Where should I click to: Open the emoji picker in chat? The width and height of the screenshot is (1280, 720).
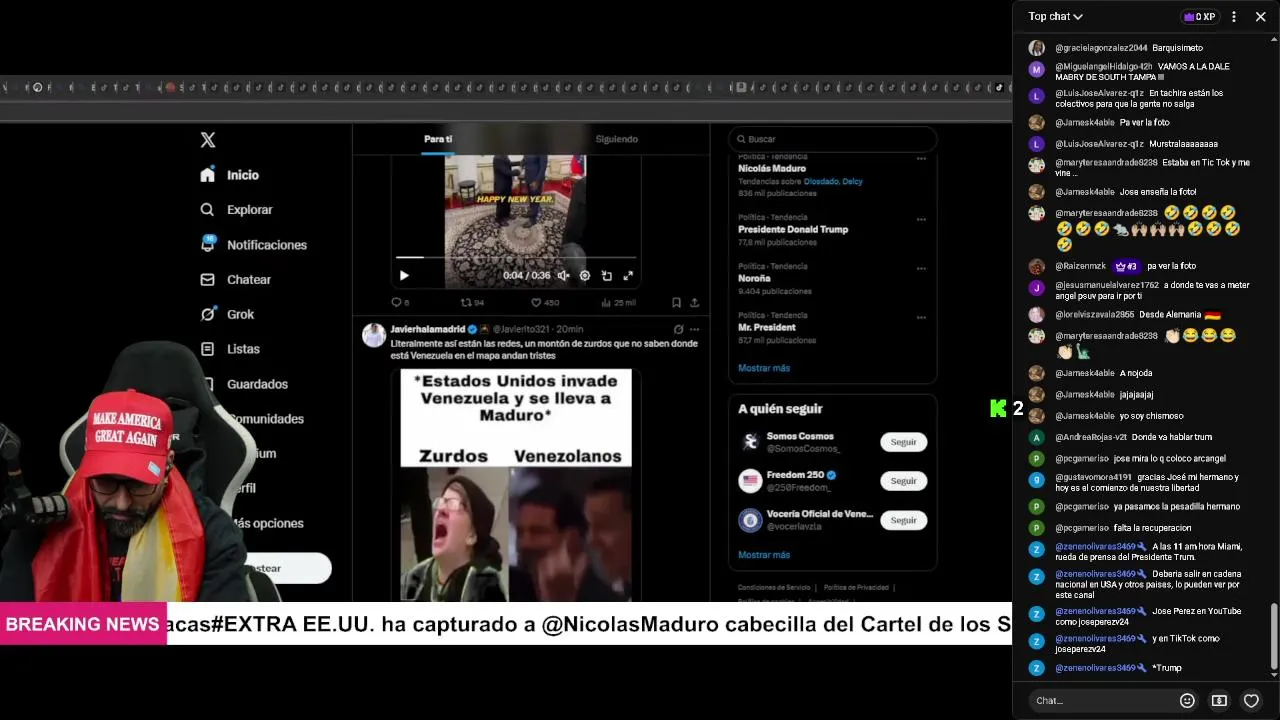coord(1187,701)
